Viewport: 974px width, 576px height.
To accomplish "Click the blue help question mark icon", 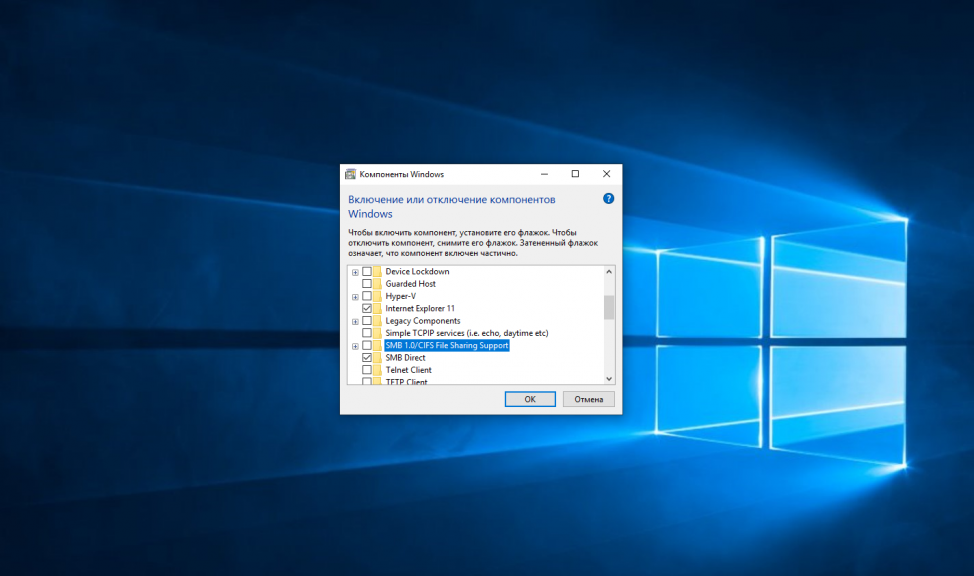I will pos(608,199).
